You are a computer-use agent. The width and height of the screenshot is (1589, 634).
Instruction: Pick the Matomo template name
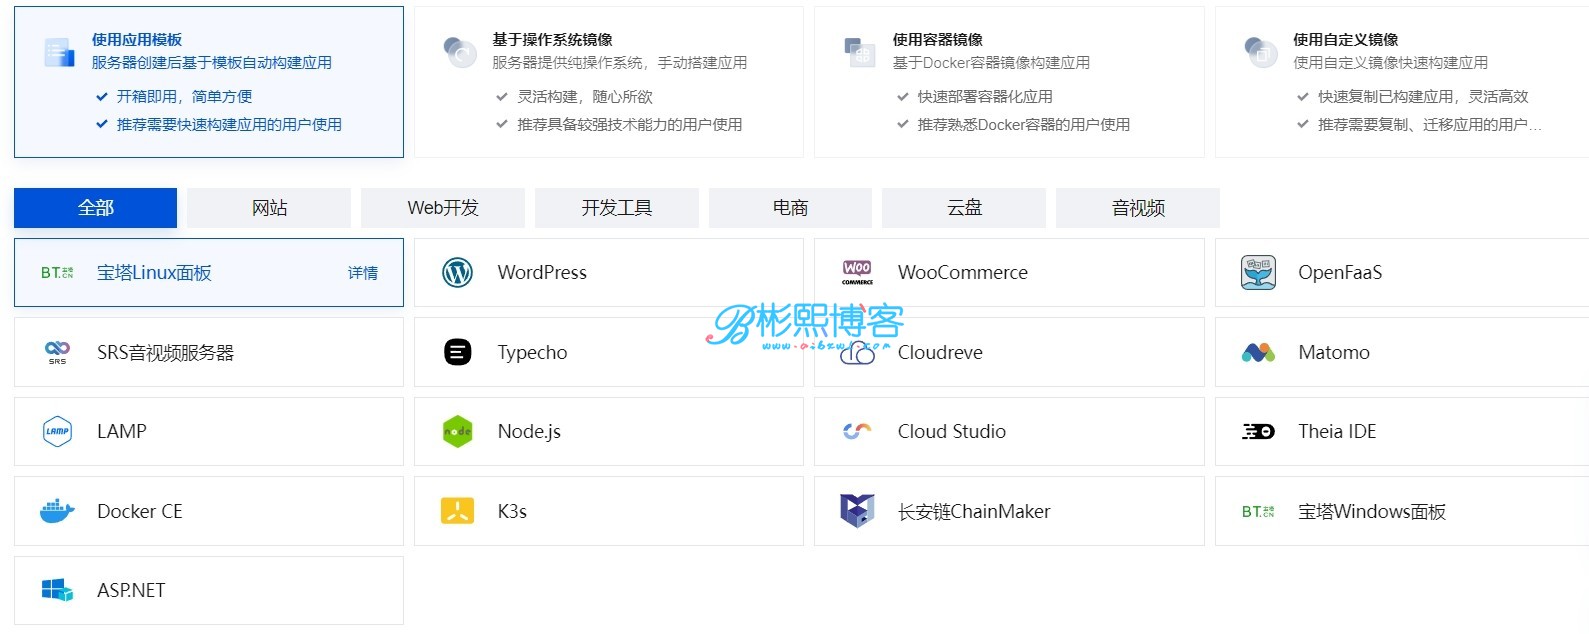[x=1334, y=352]
